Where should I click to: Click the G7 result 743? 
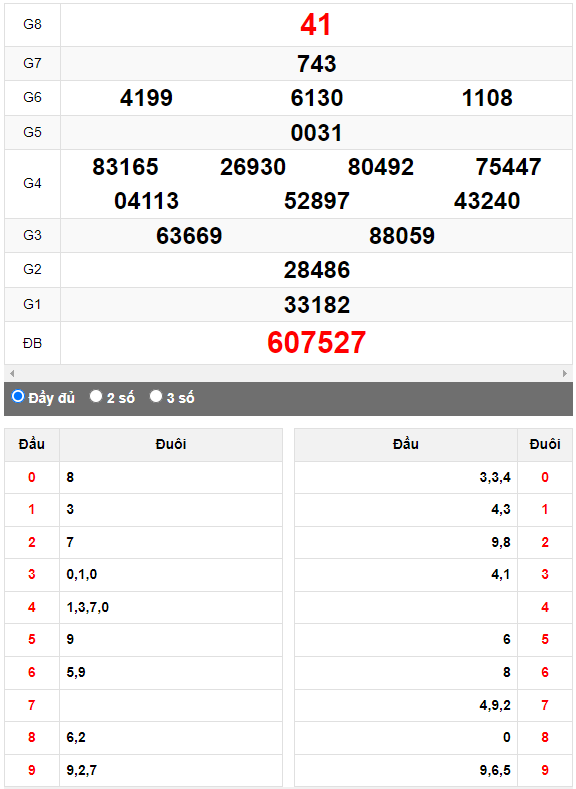(x=316, y=64)
